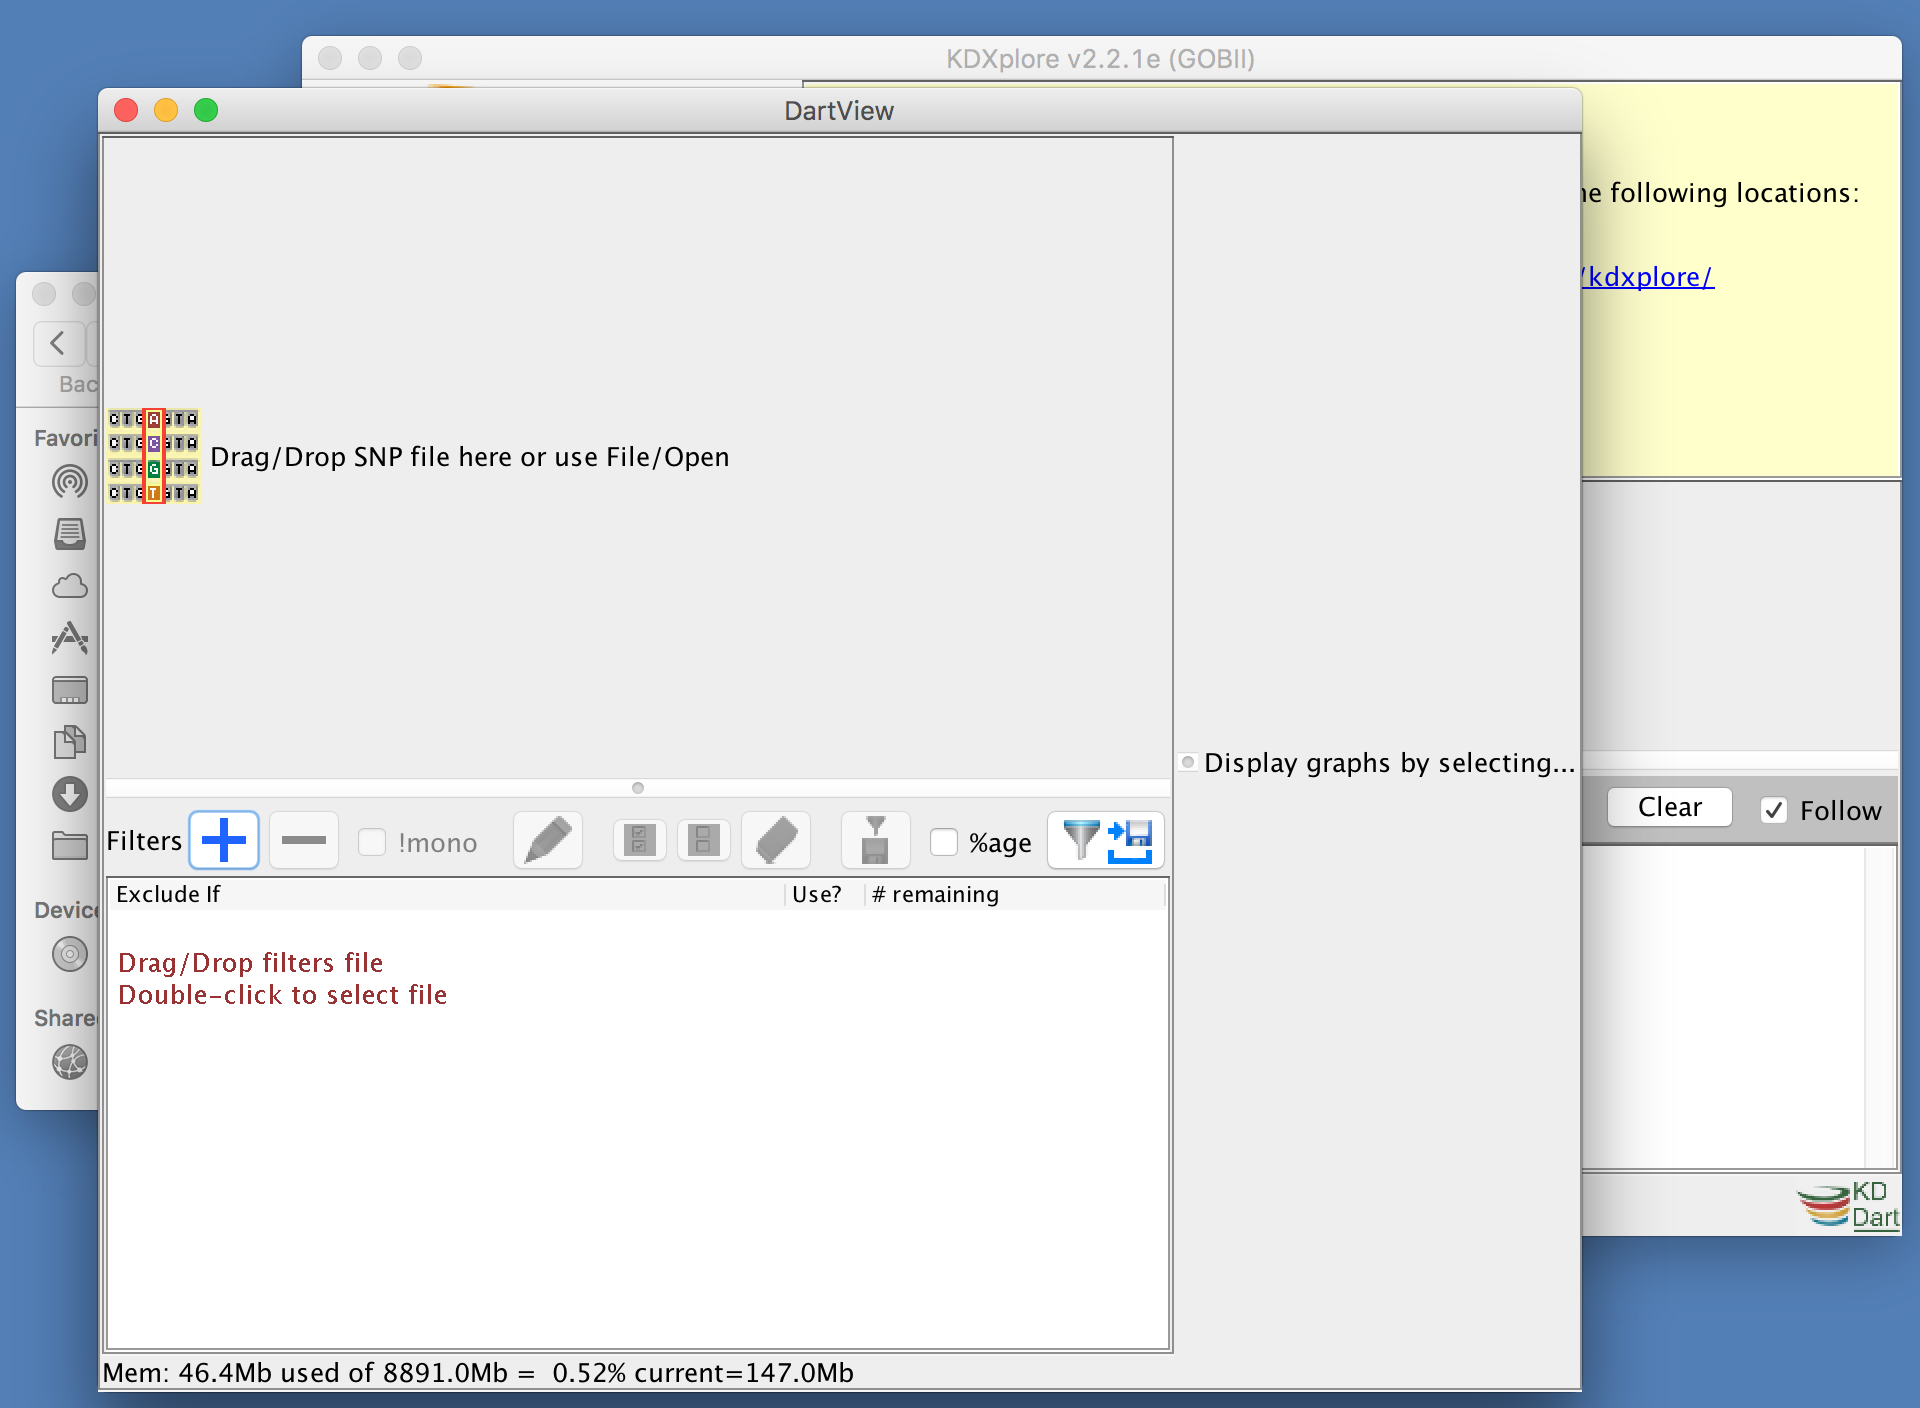Add a new filter with the blue plus button
The height and width of the screenshot is (1408, 1920).
click(224, 840)
